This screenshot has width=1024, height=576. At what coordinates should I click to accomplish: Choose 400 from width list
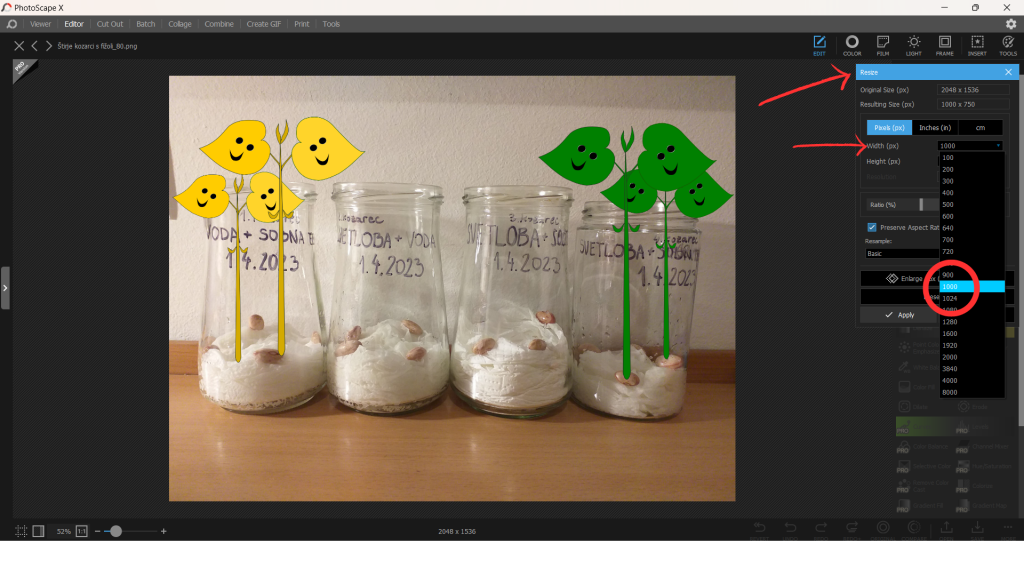click(972, 193)
